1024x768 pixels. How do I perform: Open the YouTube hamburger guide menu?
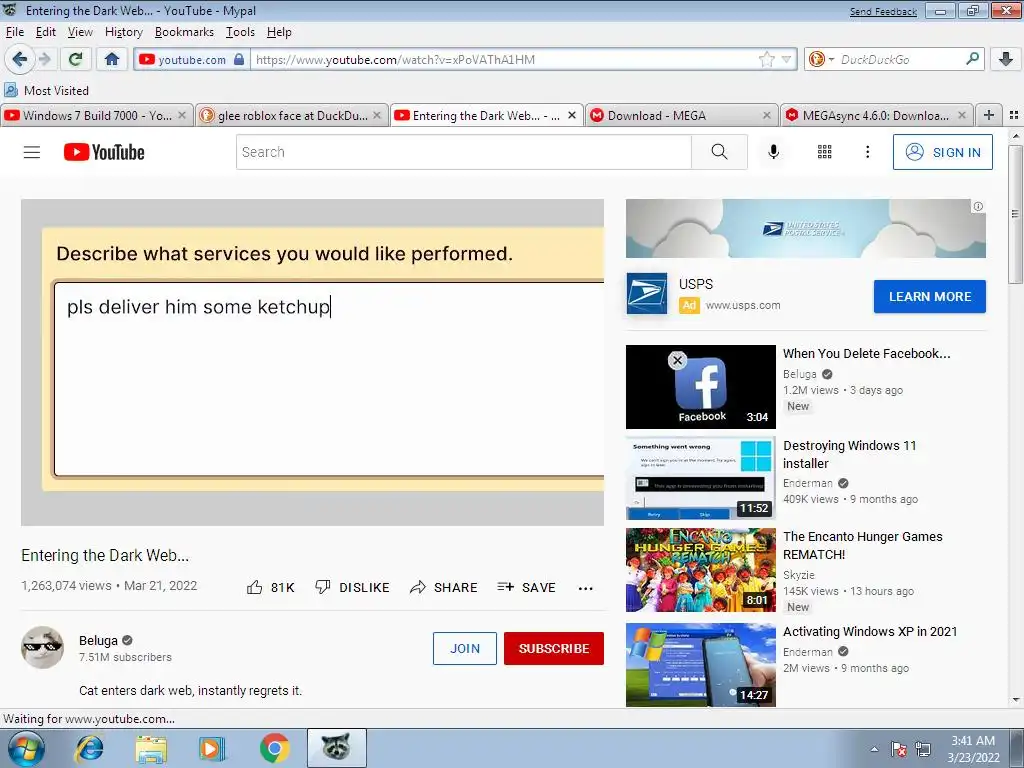[32, 152]
